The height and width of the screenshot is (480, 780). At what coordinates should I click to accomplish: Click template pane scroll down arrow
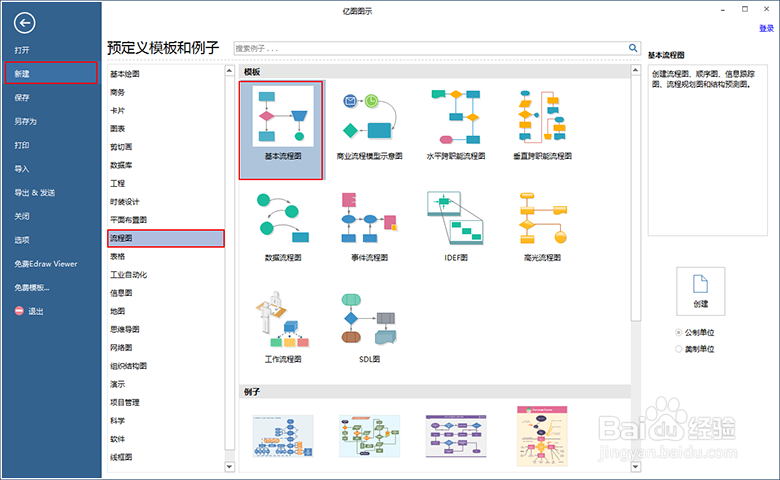(635, 467)
